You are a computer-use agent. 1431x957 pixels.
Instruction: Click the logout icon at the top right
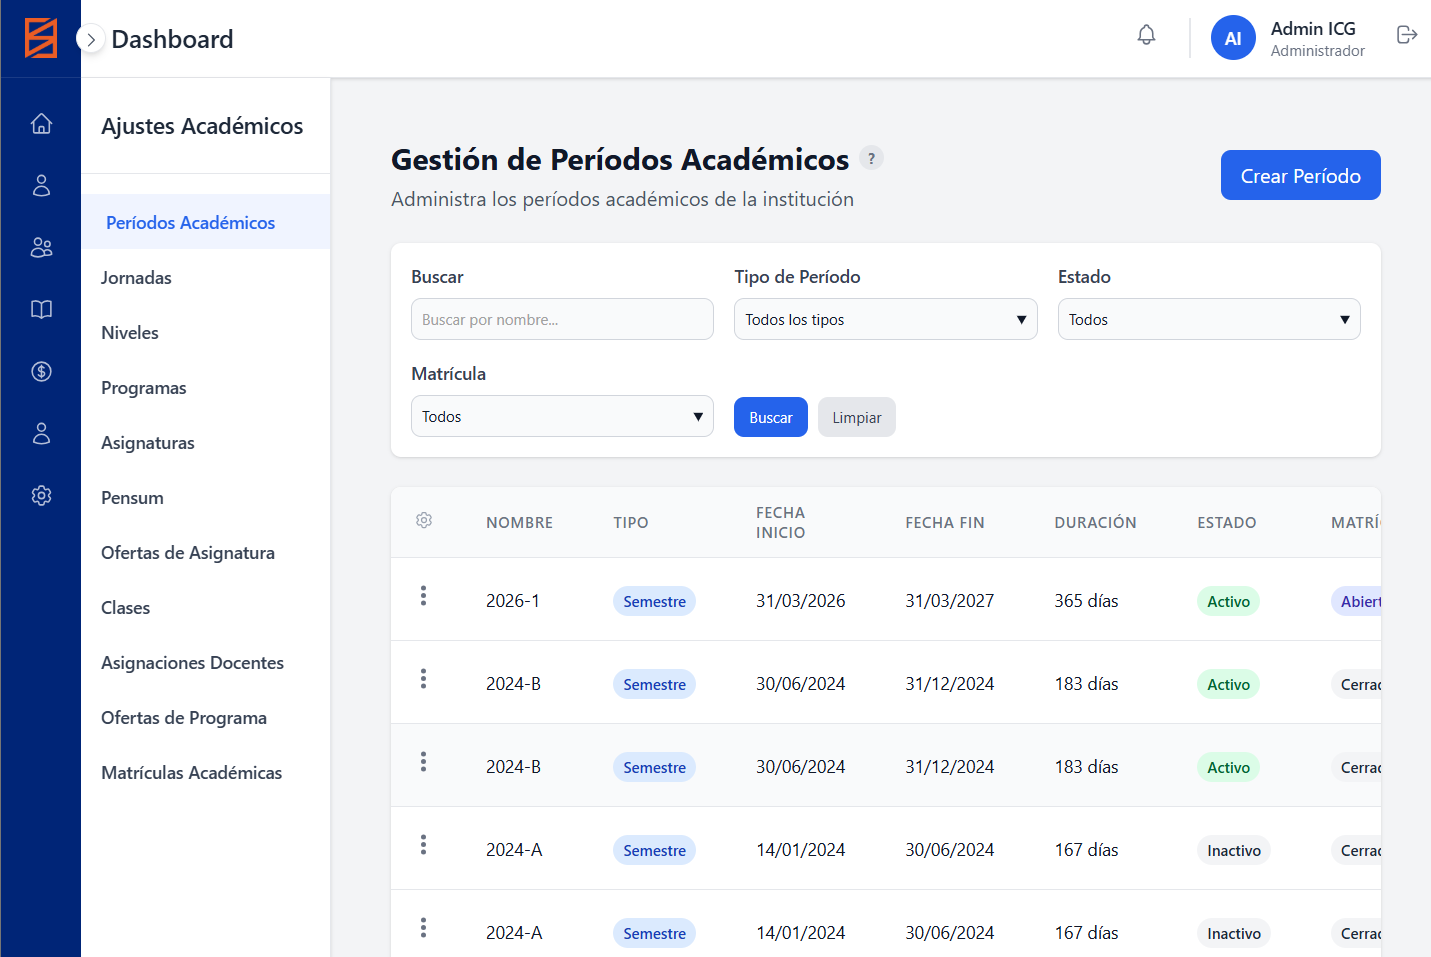1407,34
